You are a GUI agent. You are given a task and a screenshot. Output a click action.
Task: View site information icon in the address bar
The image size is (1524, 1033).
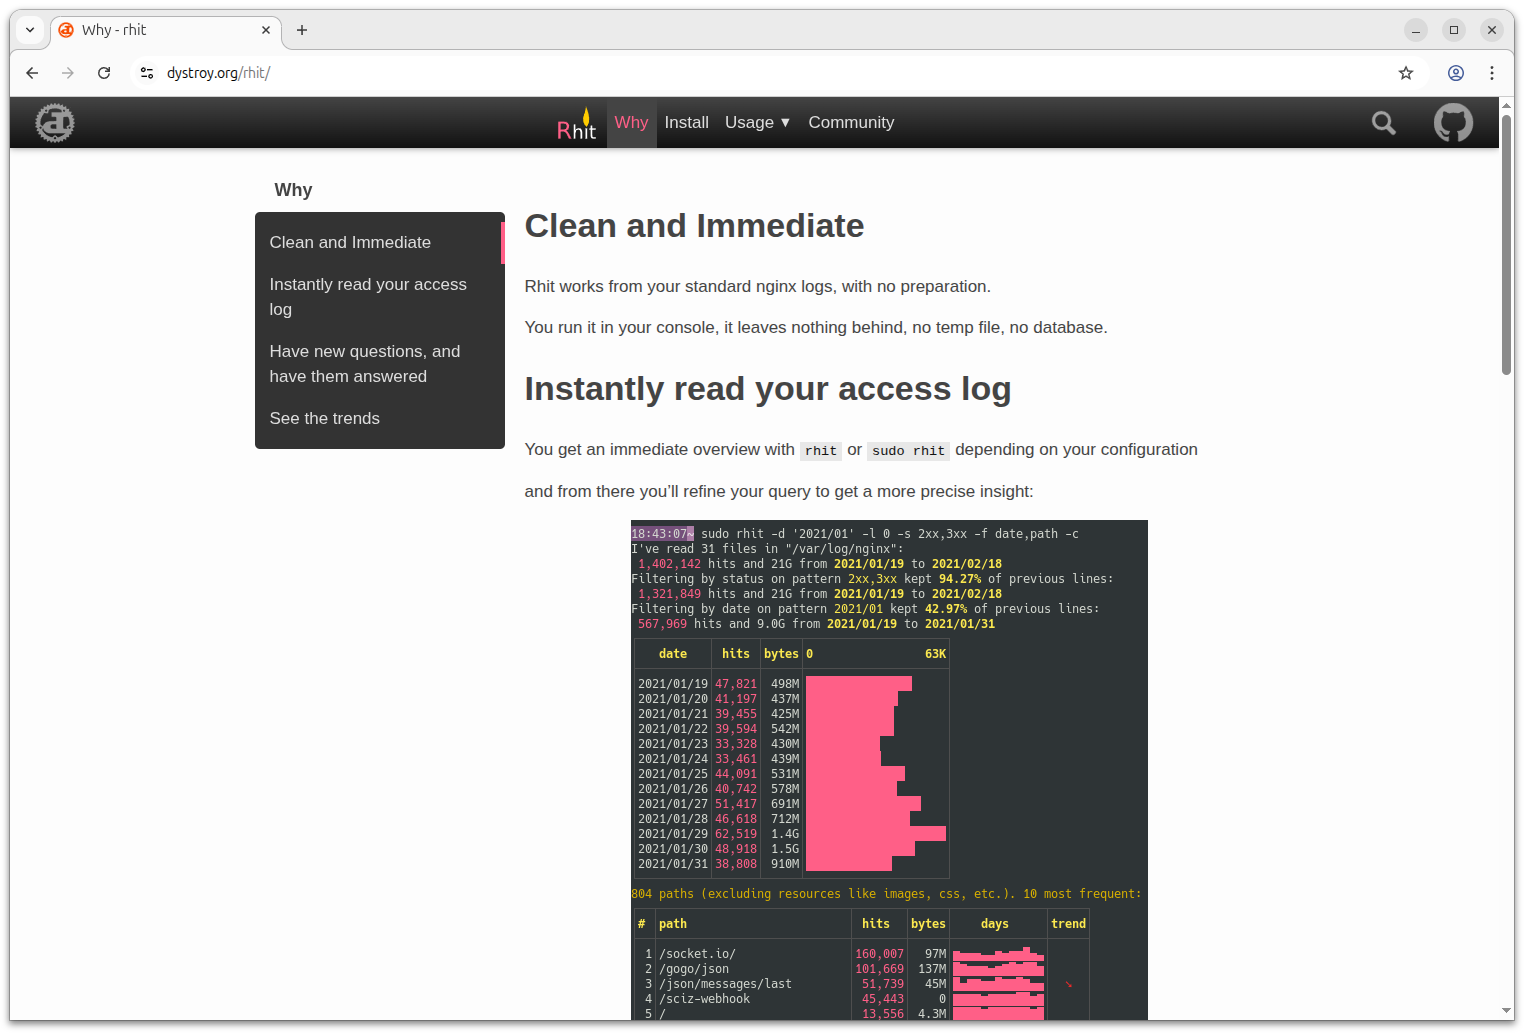click(x=147, y=73)
